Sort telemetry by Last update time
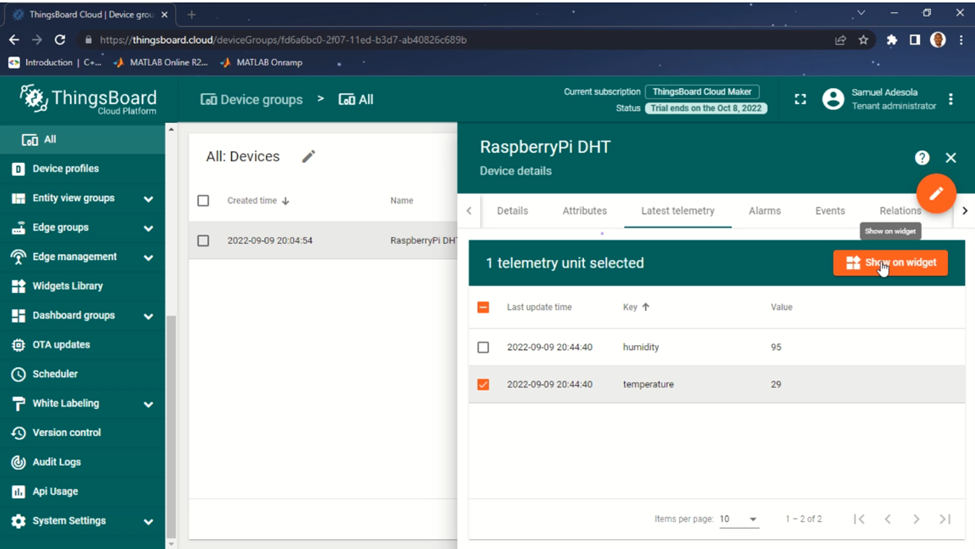Image resolution: width=975 pixels, height=549 pixels. 539,307
